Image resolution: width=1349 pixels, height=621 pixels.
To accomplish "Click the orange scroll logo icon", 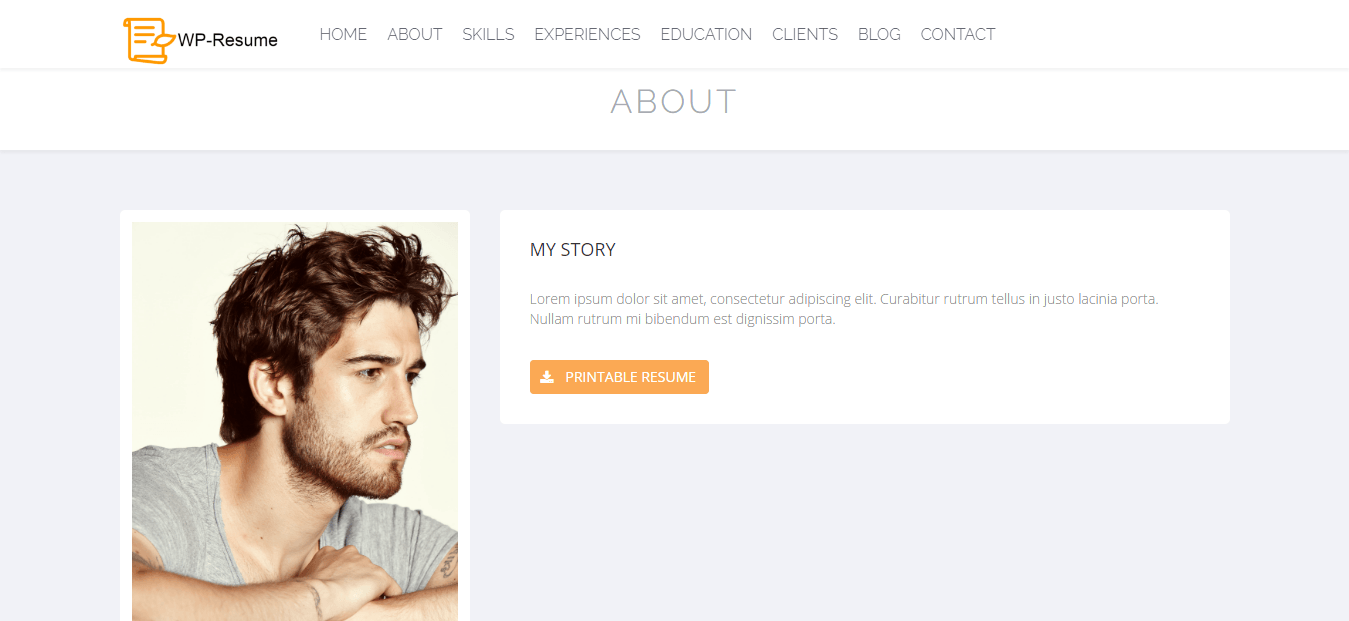I will tap(148, 39).
